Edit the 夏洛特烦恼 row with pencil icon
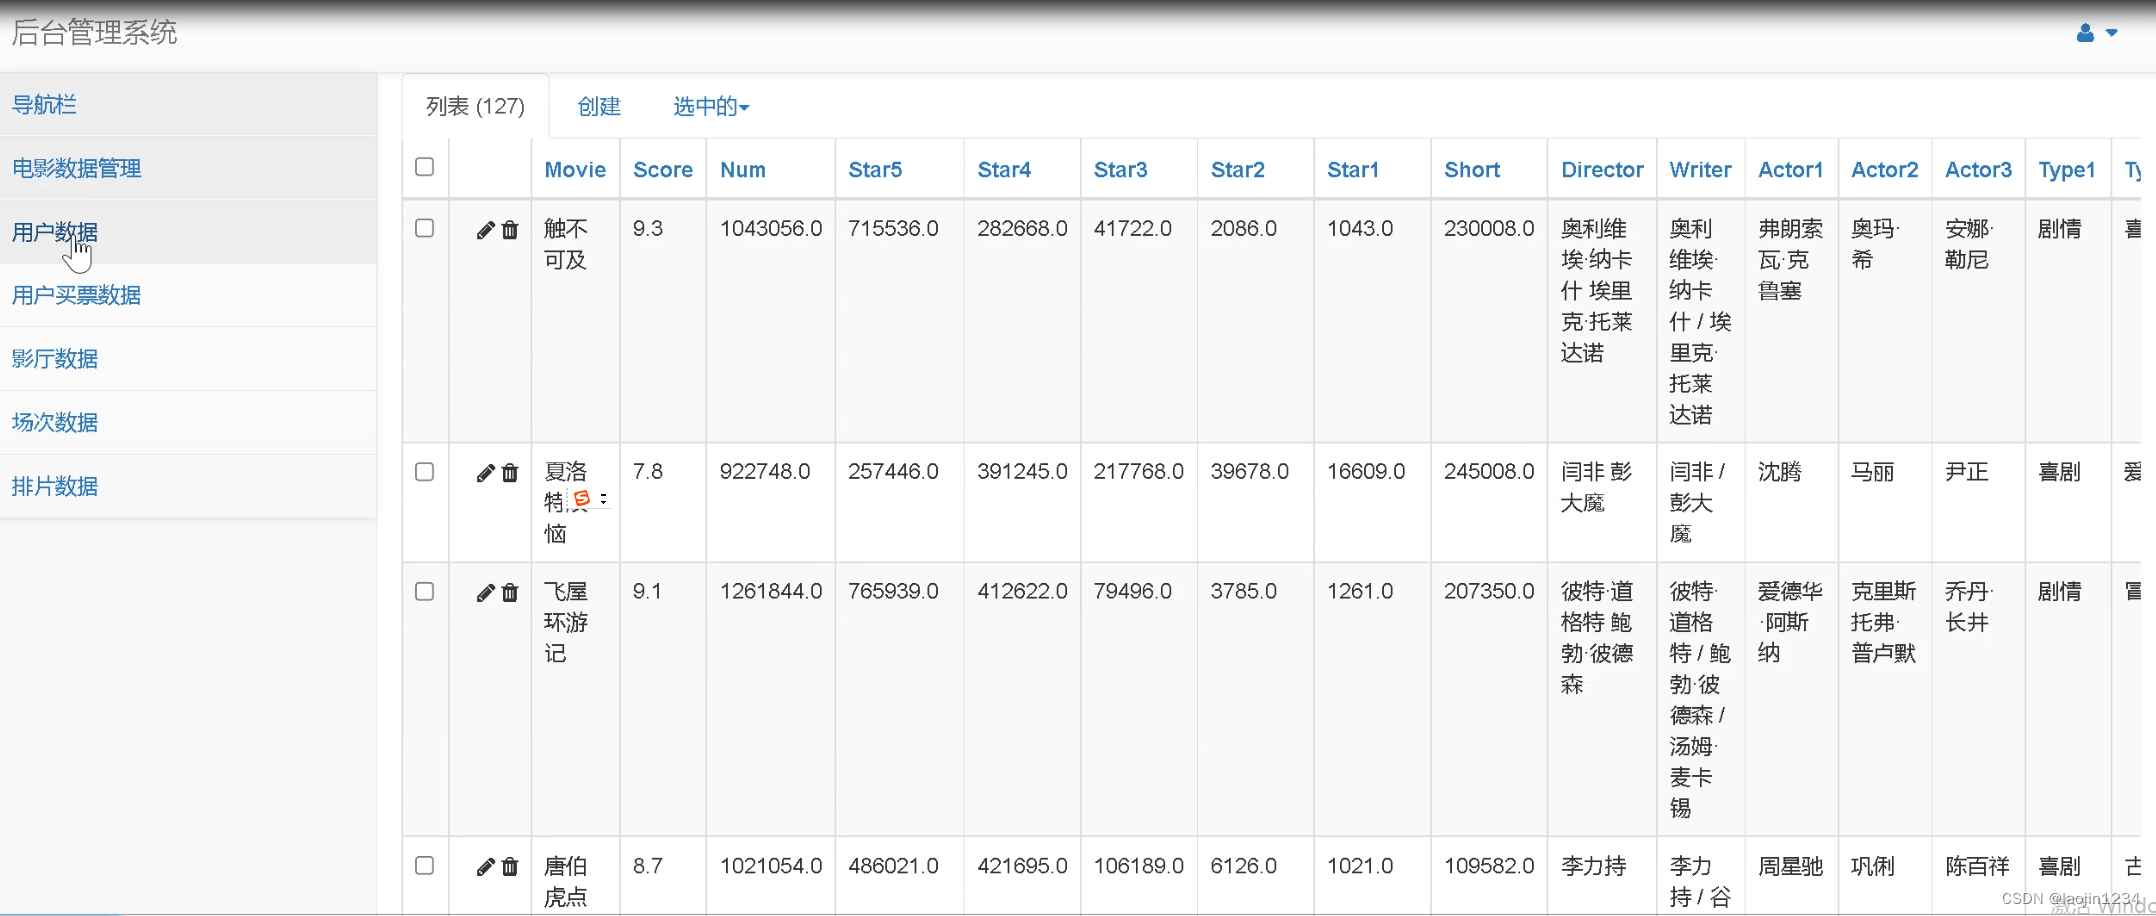 pyautogui.click(x=486, y=473)
